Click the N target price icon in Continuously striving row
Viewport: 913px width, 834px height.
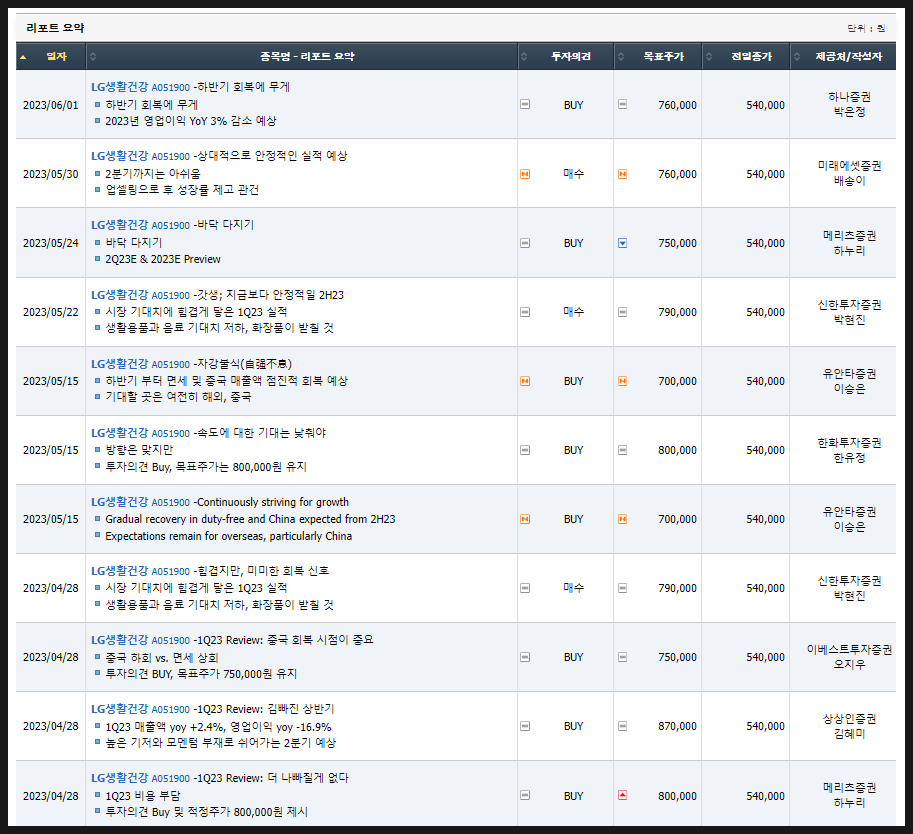[622, 519]
